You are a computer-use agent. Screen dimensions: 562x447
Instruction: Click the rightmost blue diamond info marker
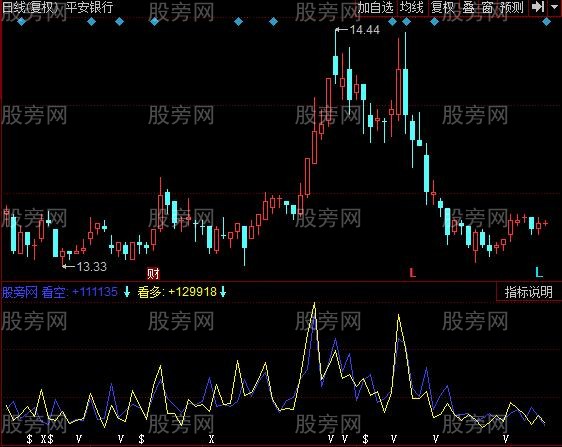point(546,22)
